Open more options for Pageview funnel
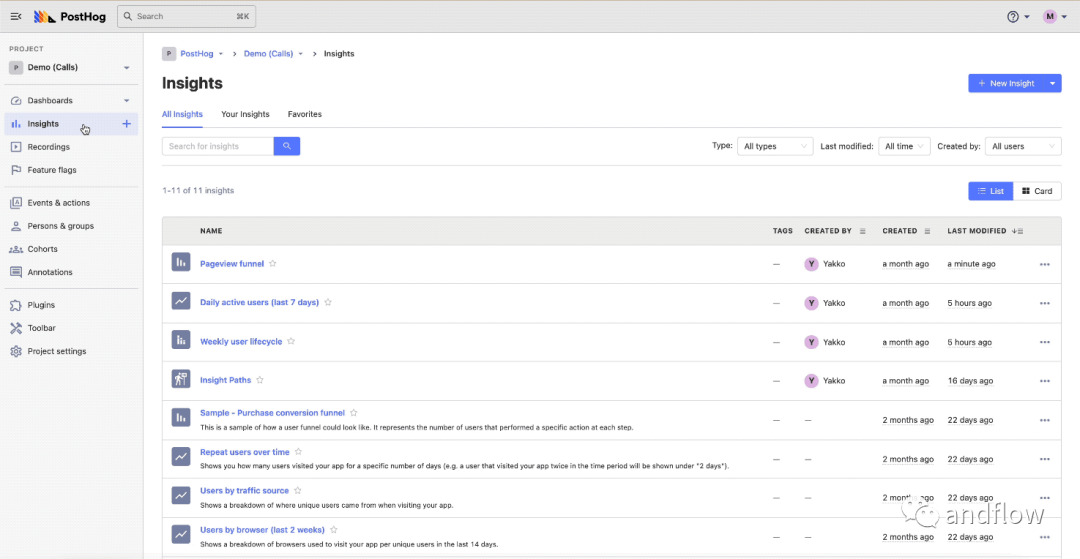Viewport: 1080px width, 559px height. click(x=1044, y=264)
